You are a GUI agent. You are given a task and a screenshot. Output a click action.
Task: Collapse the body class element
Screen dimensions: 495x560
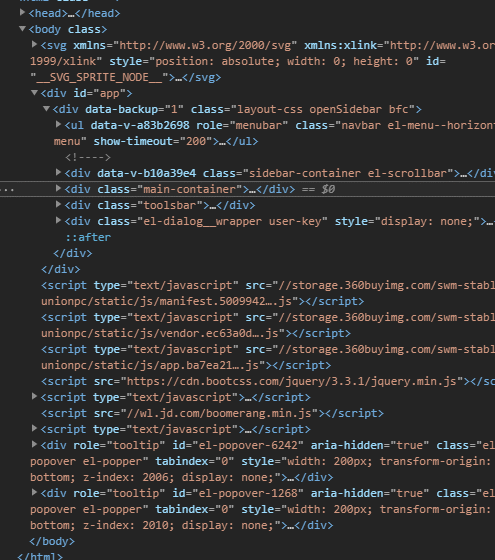click(22, 29)
